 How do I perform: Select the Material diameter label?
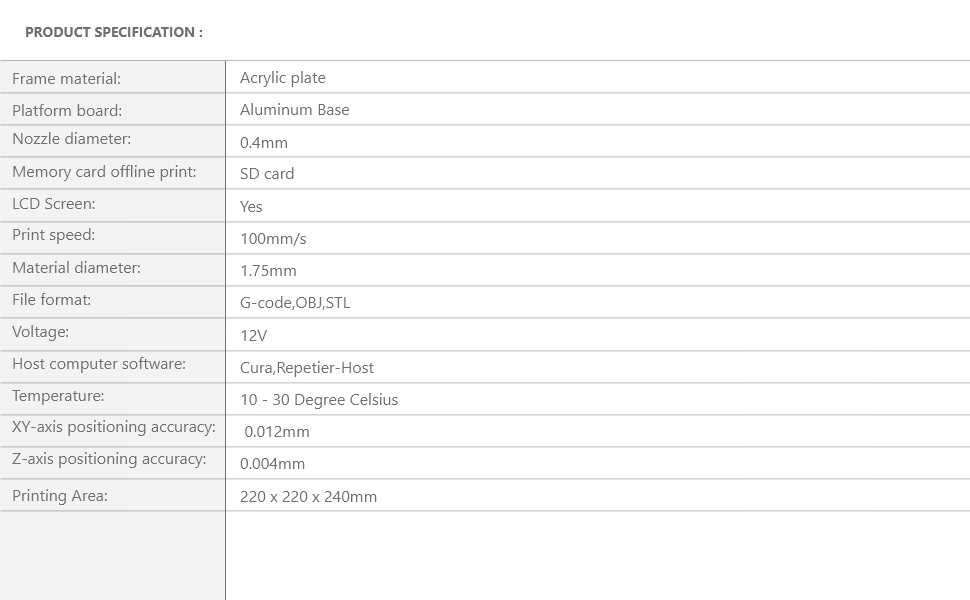[x=76, y=268]
